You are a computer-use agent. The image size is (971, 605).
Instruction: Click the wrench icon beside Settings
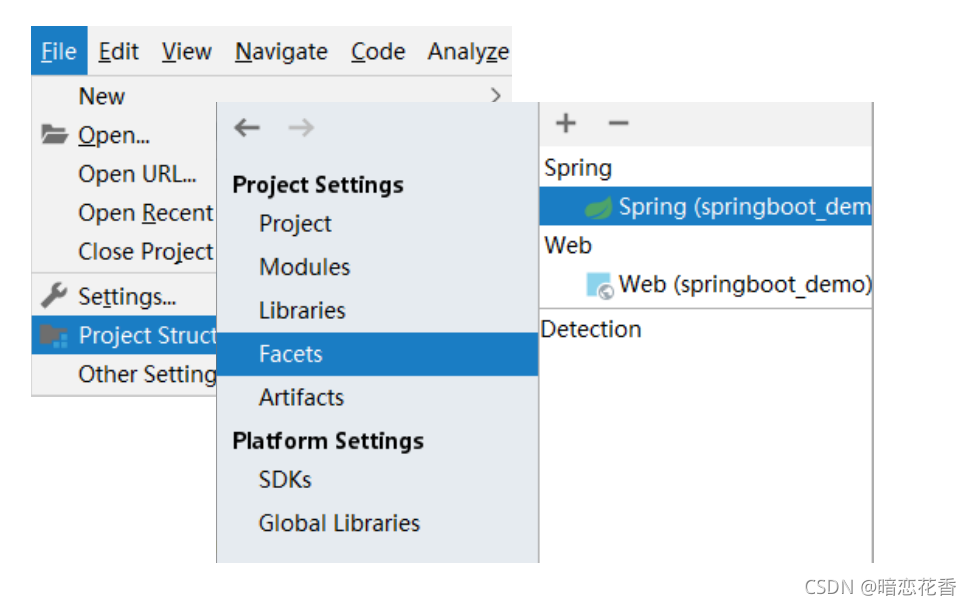[54, 296]
